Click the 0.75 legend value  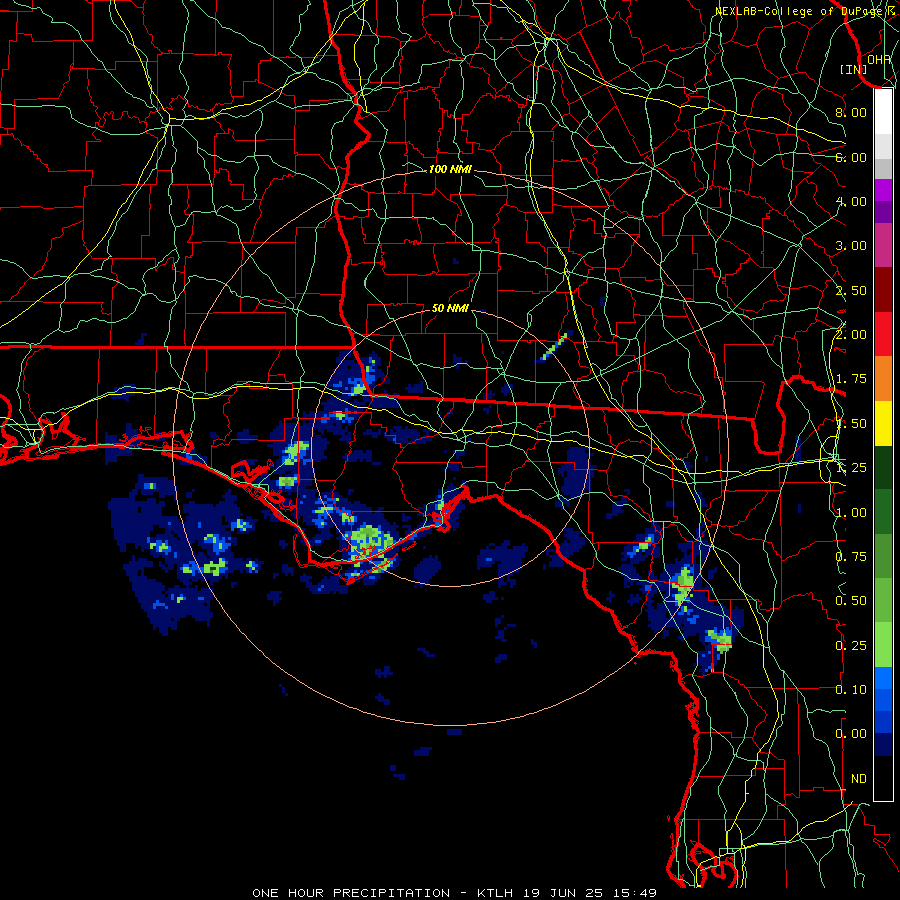[851, 557]
